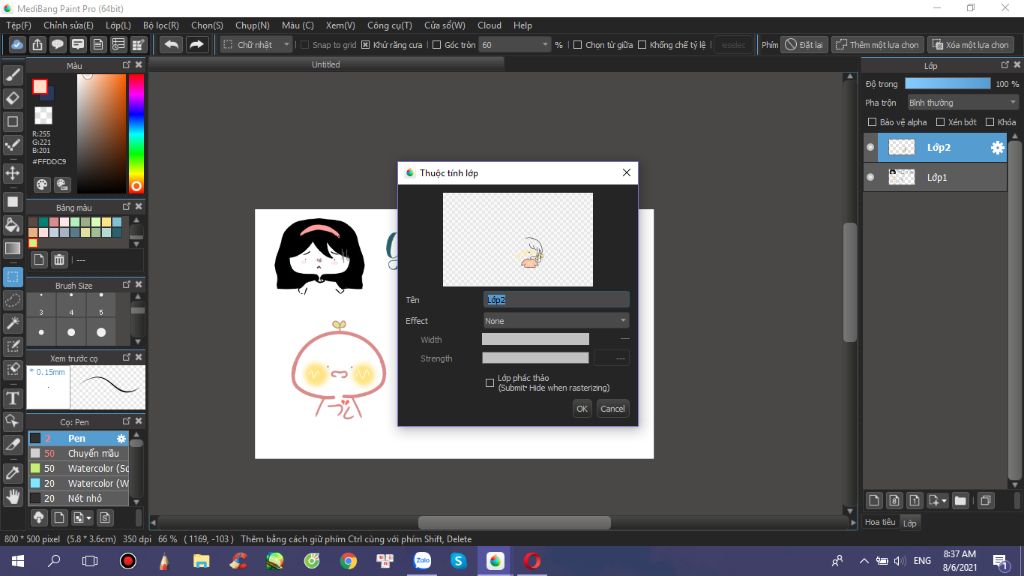
Task: Open the Effect dropdown showing None
Action: pos(556,321)
